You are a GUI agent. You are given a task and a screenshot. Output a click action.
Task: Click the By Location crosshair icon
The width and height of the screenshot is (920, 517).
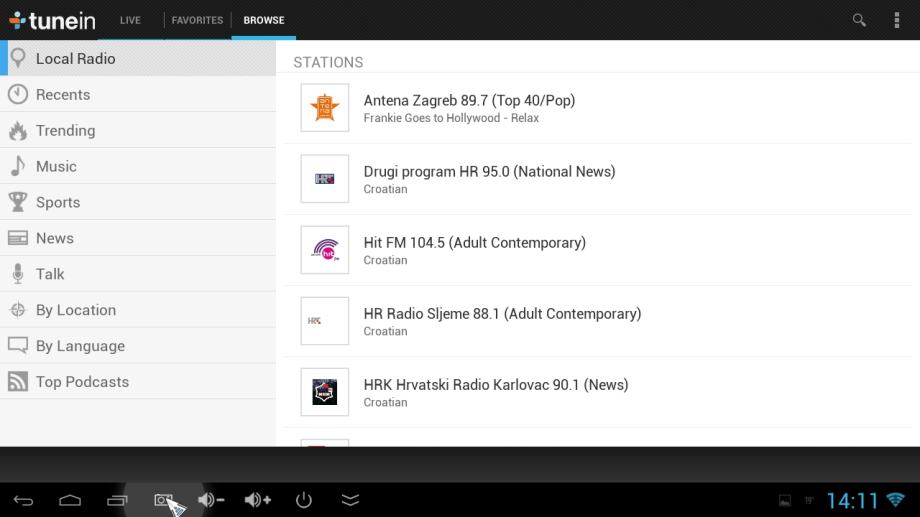(18, 309)
